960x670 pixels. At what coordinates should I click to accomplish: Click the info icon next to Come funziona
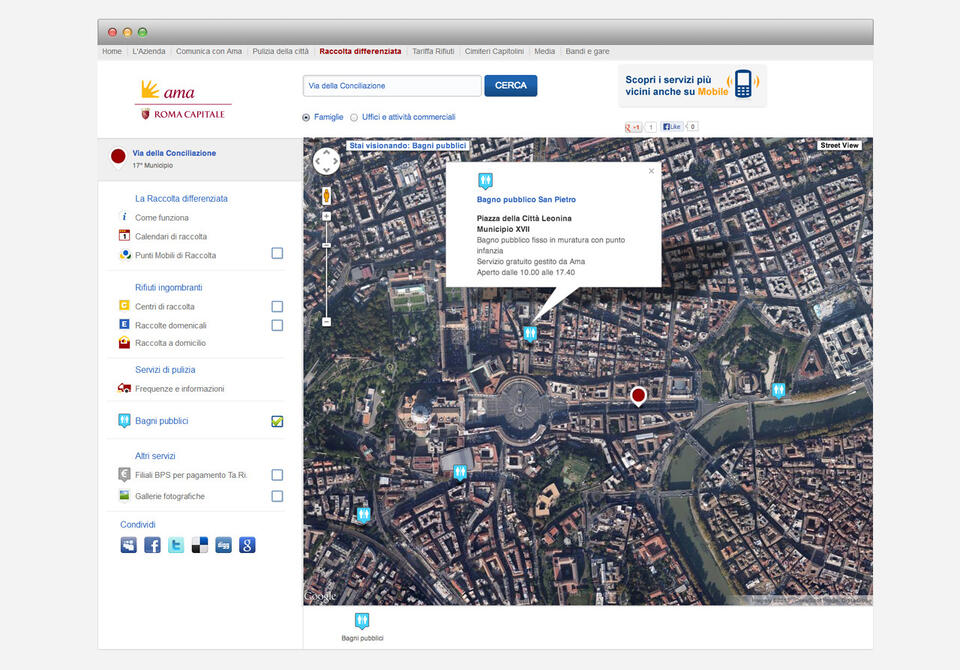coord(124,217)
